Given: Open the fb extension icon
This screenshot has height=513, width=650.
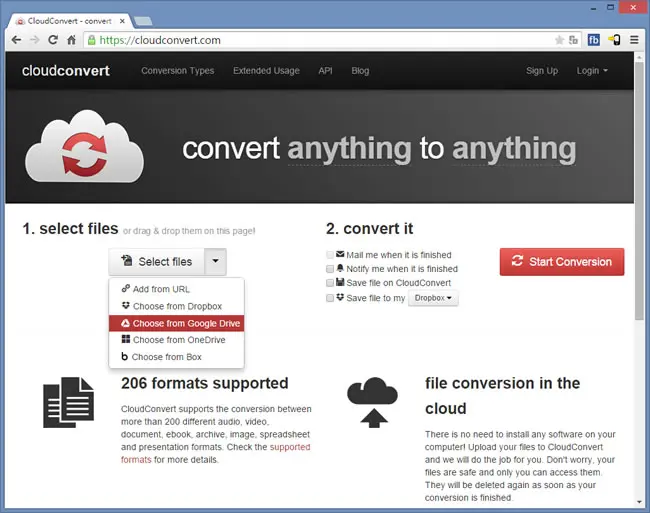Looking at the screenshot, I should pyautogui.click(x=594, y=40).
